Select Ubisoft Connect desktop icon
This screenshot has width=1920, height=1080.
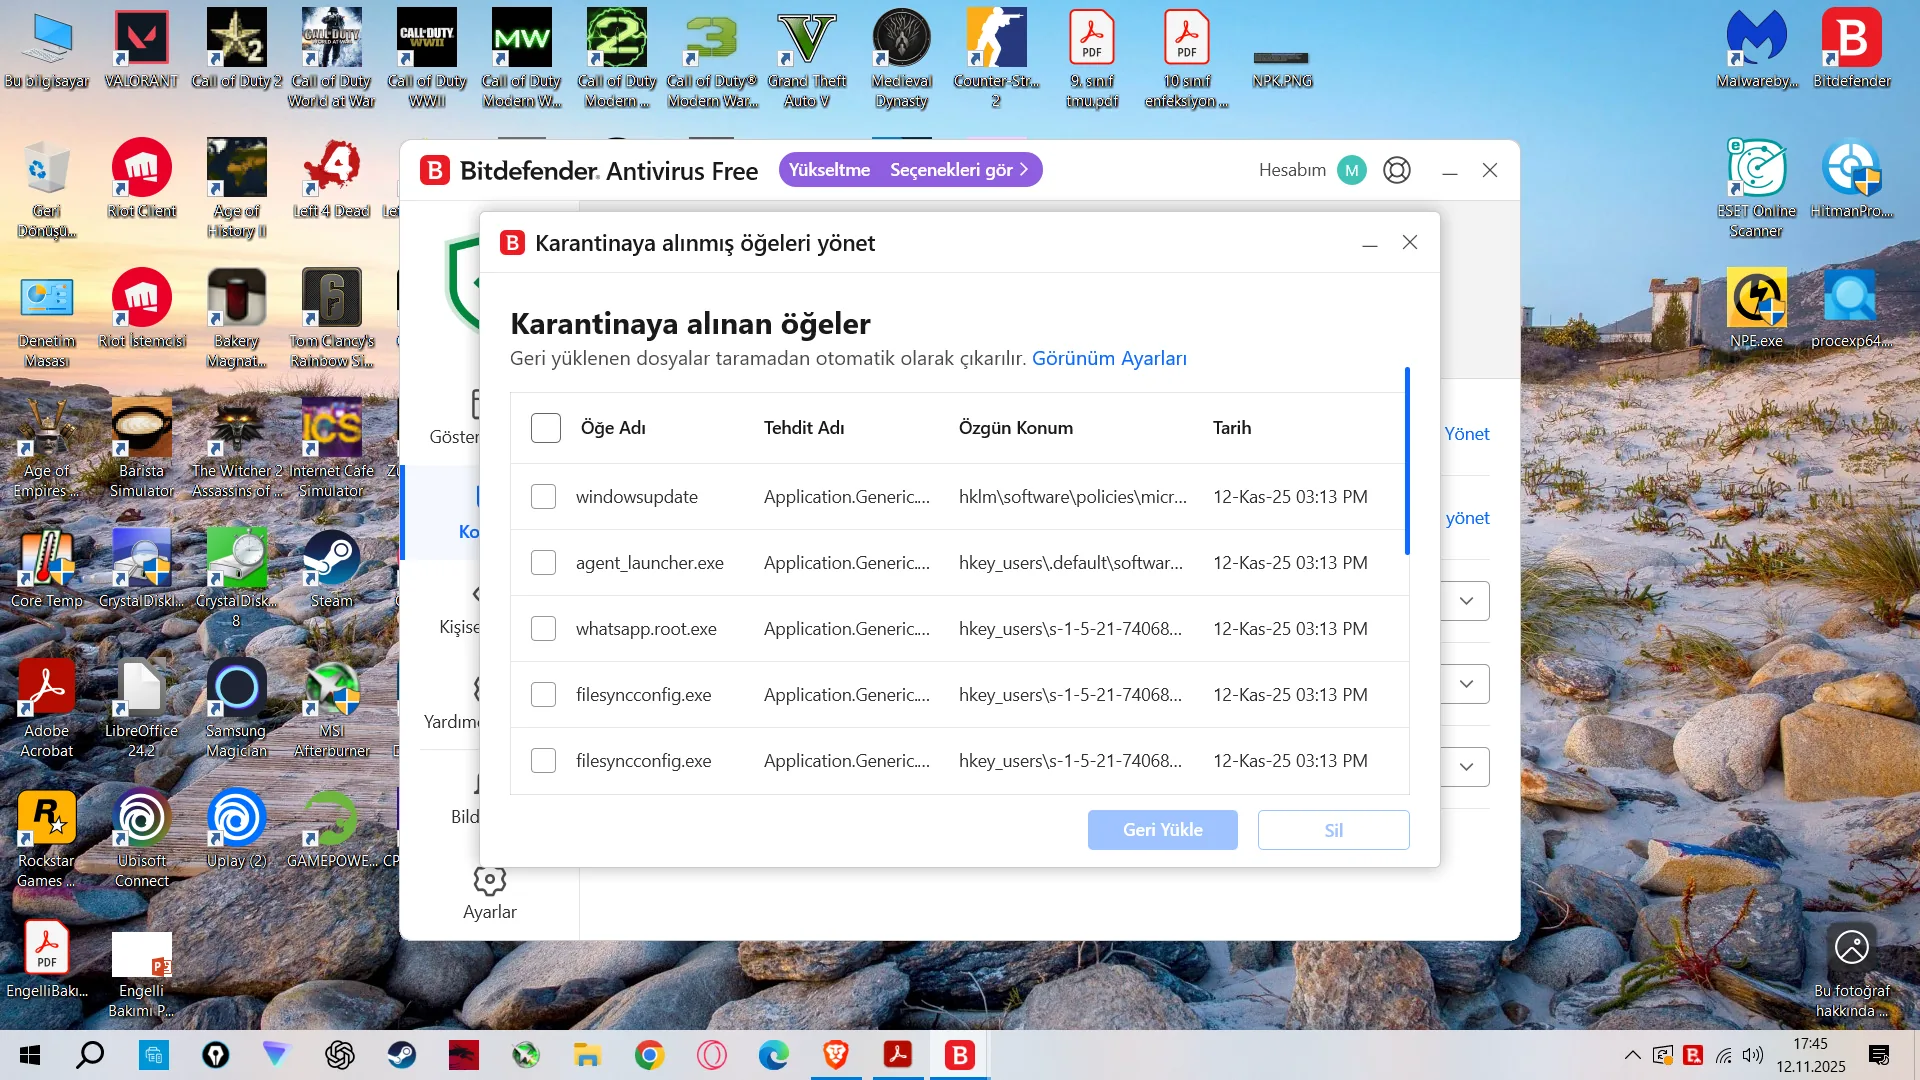pyautogui.click(x=142, y=839)
